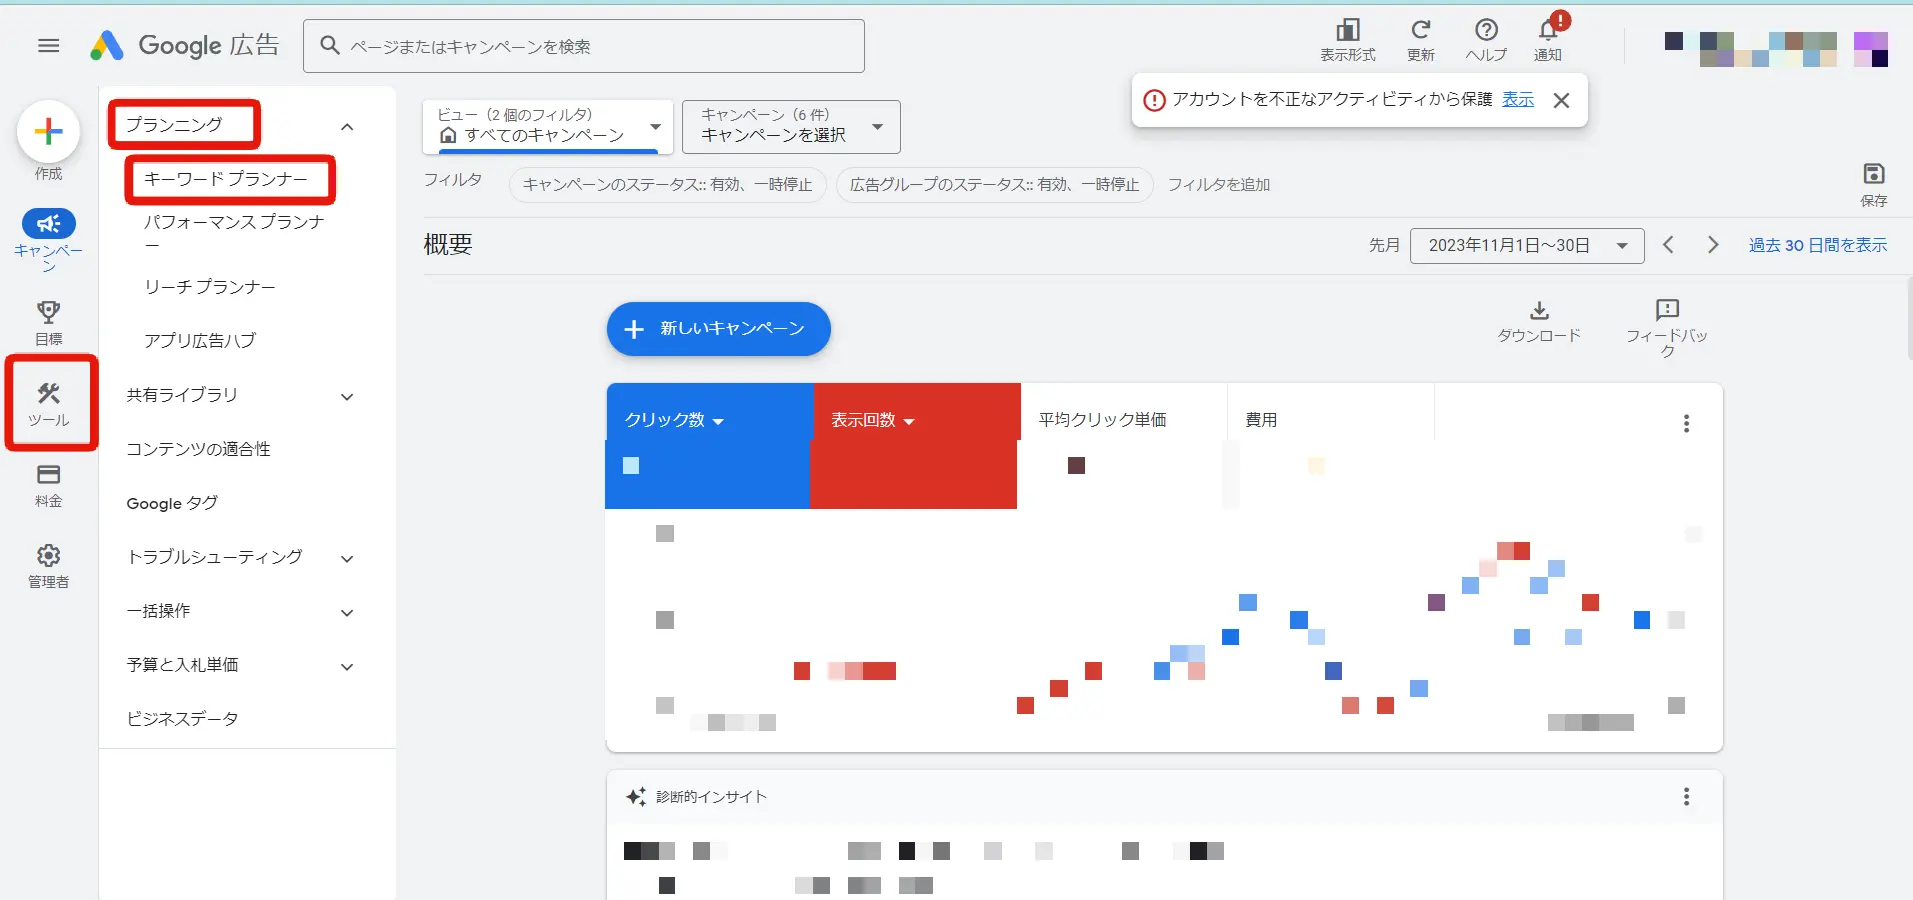Select the キャンペーン sidebar icon
The height and width of the screenshot is (900, 1913).
tap(48, 224)
